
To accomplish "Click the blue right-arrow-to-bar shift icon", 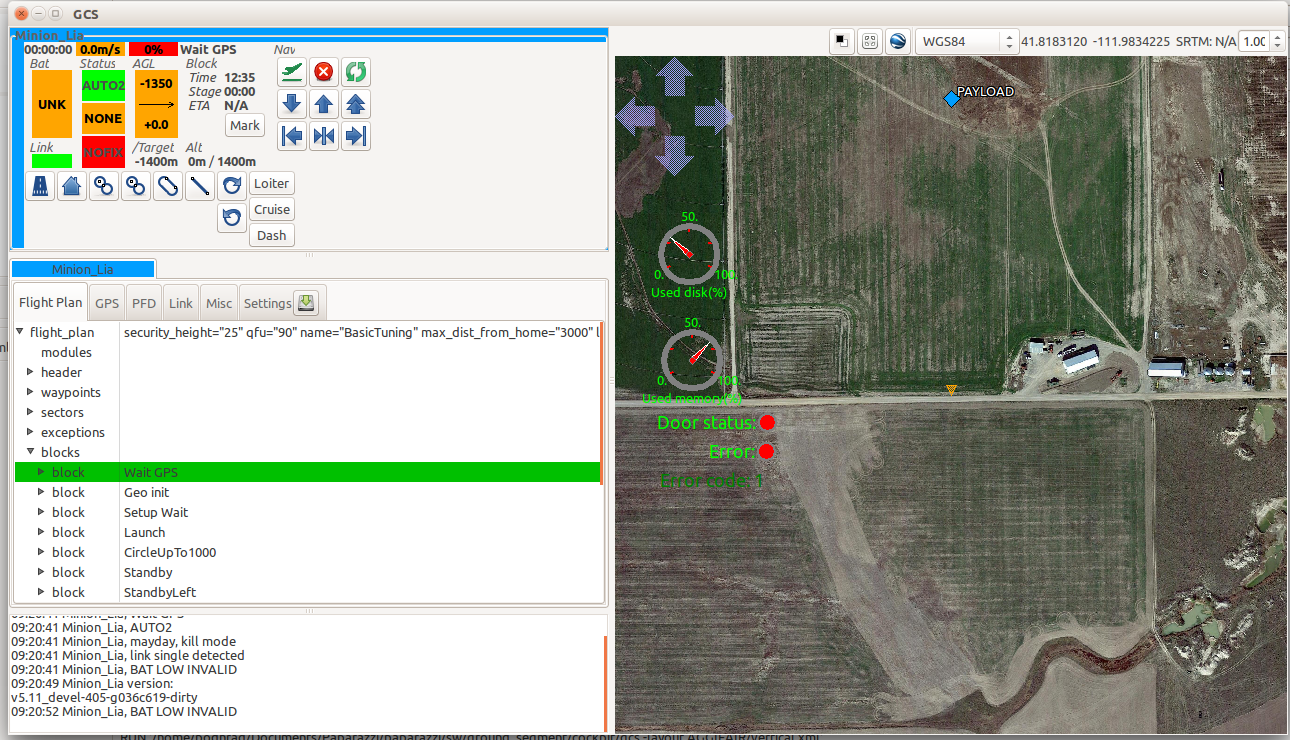I will pos(355,136).
